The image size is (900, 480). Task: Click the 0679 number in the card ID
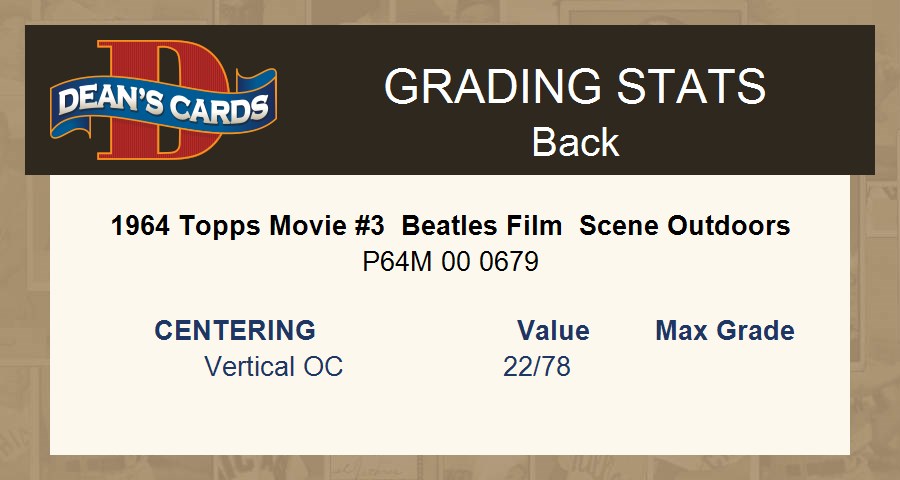click(510, 262)
